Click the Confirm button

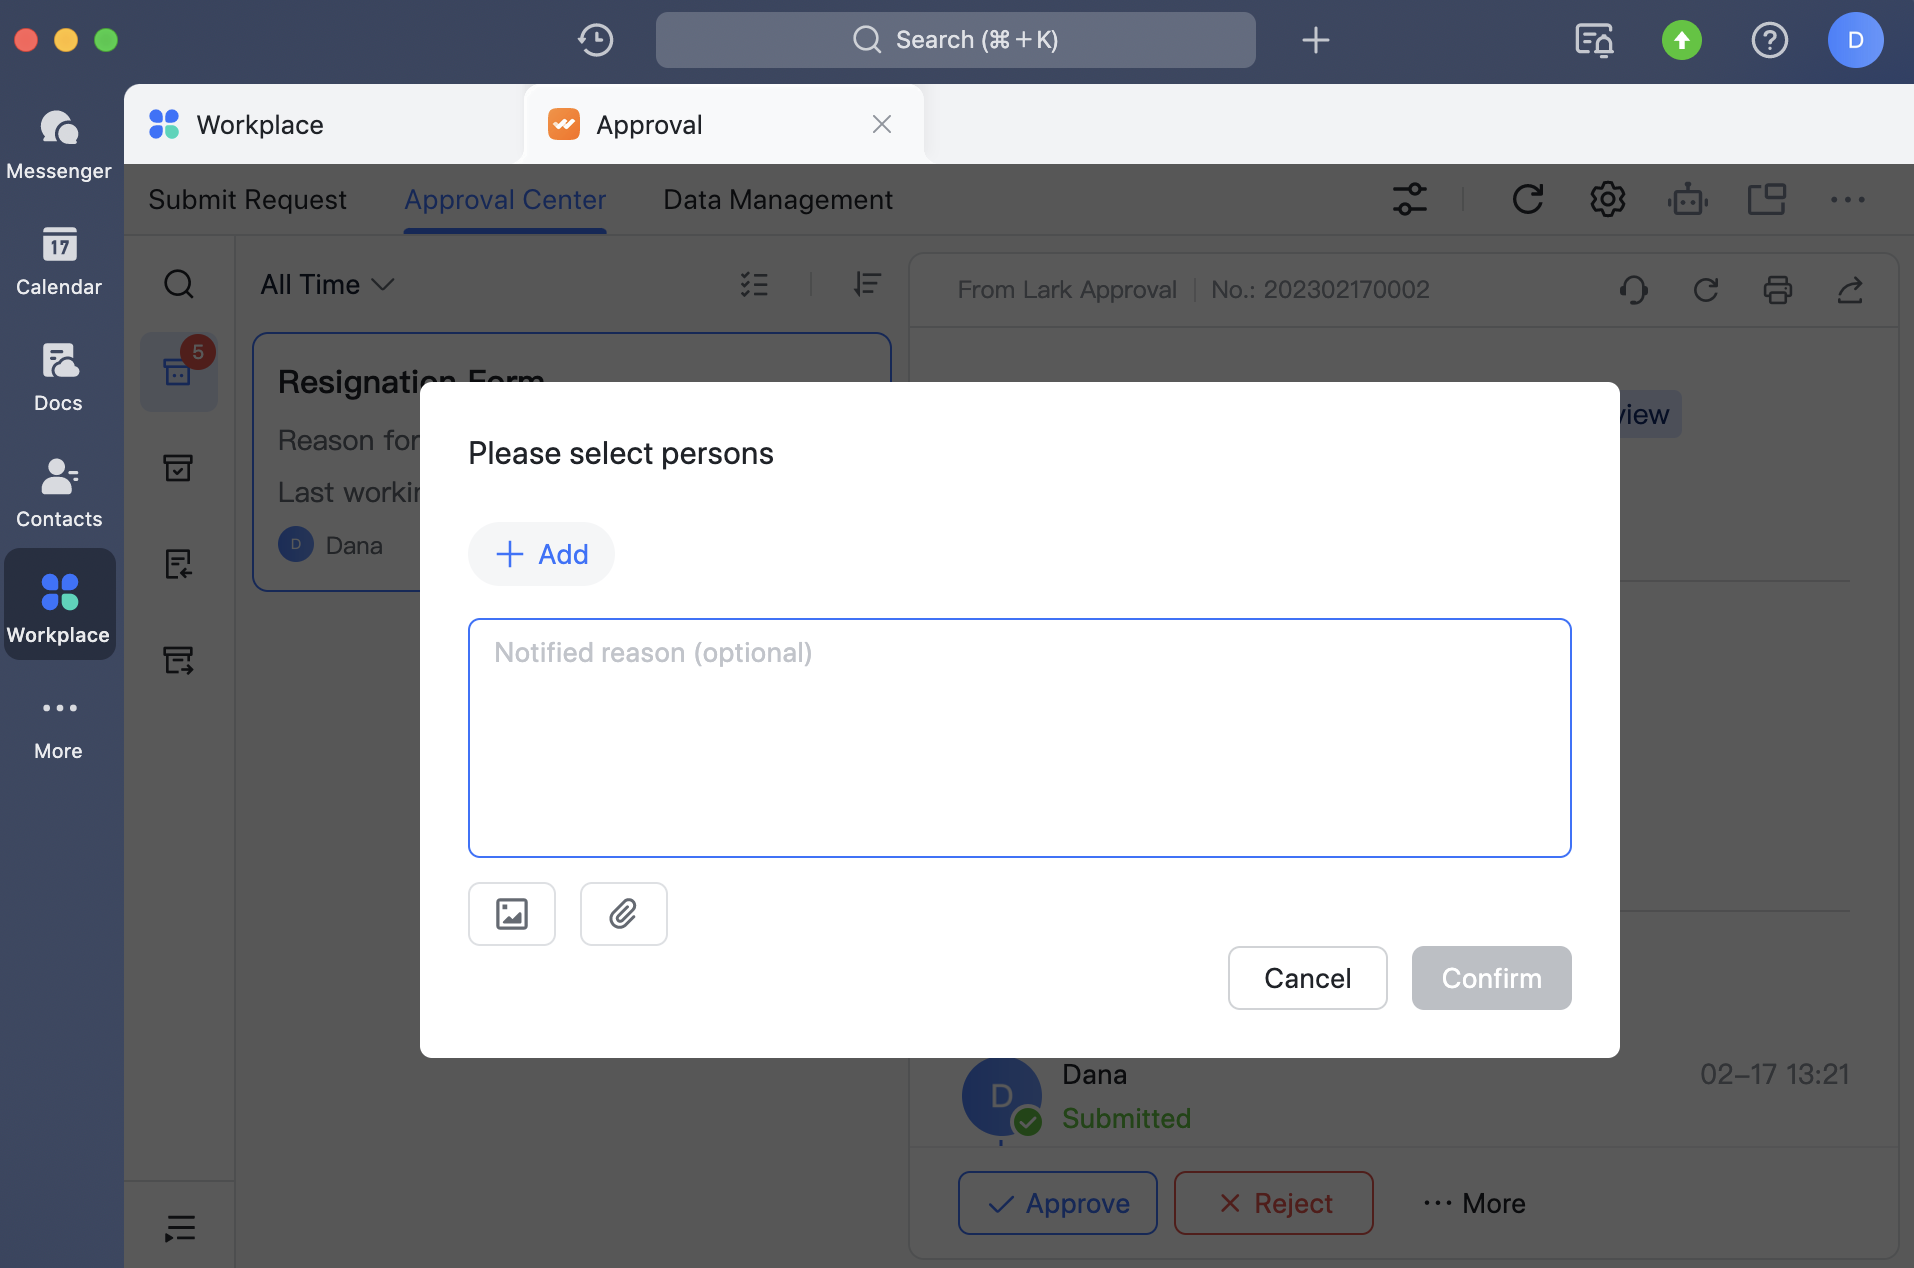pyautogui.click(x=1491, y=978)
